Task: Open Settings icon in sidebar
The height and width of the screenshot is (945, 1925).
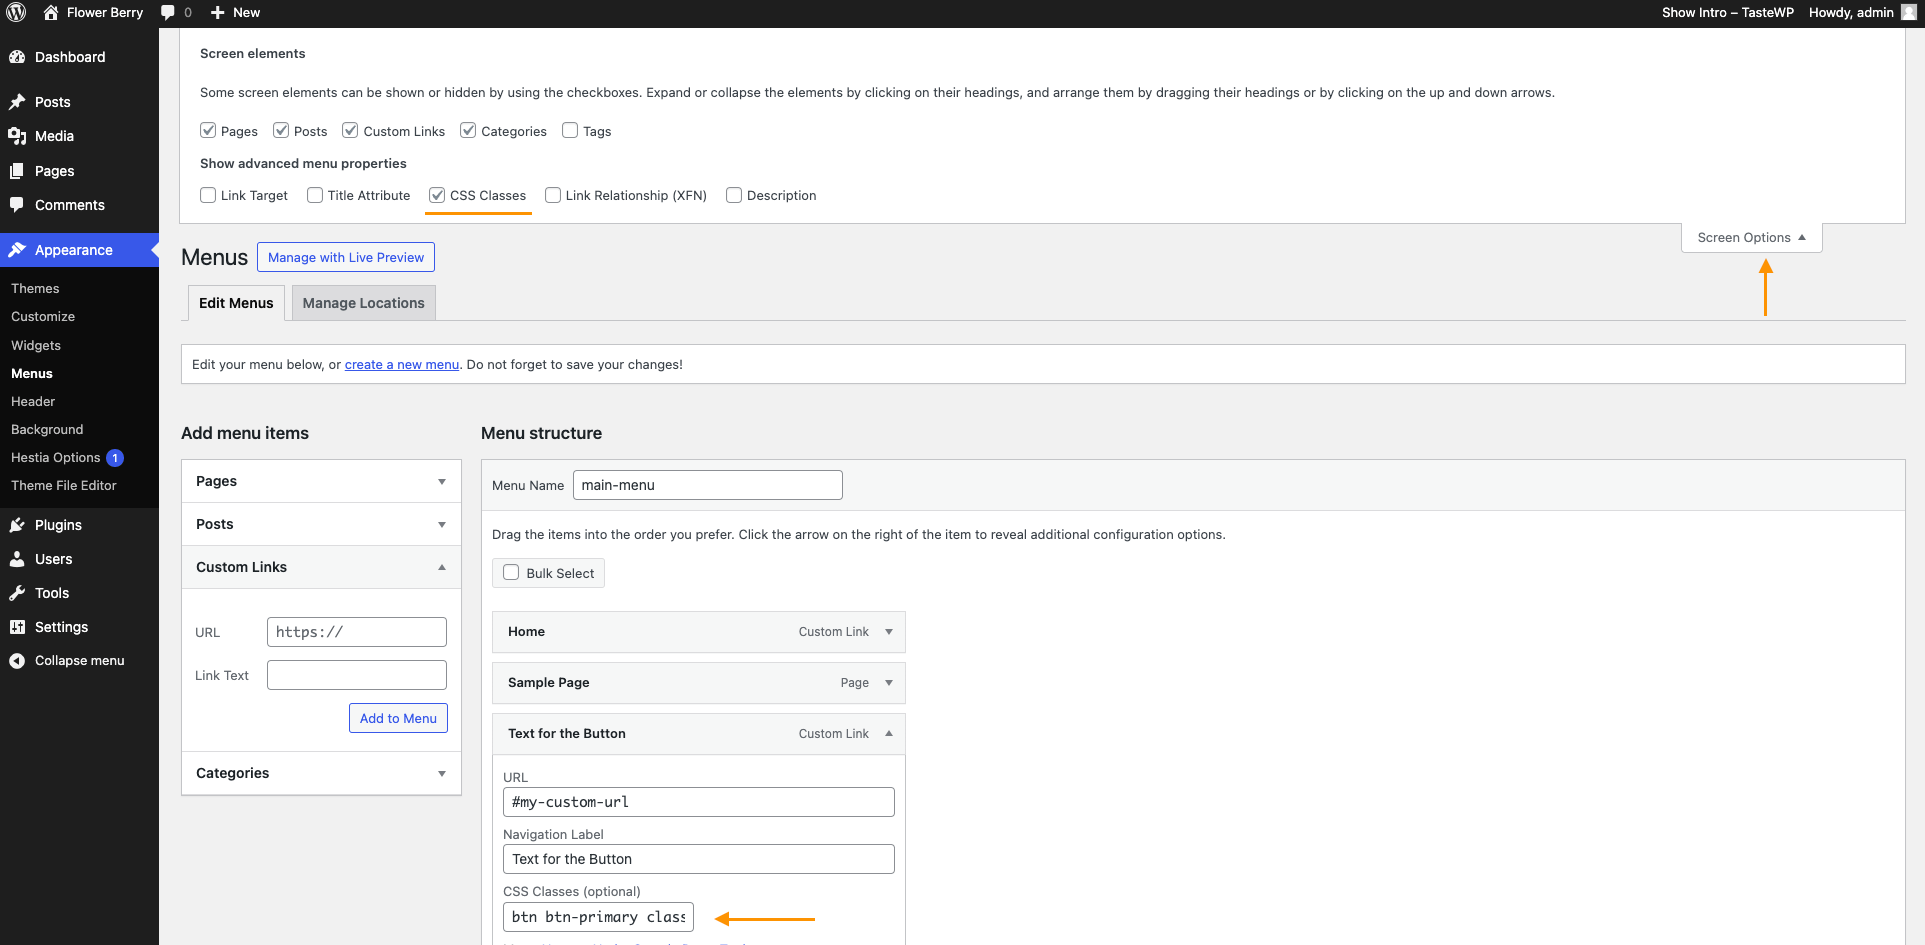Action: (x=17, y=627)
